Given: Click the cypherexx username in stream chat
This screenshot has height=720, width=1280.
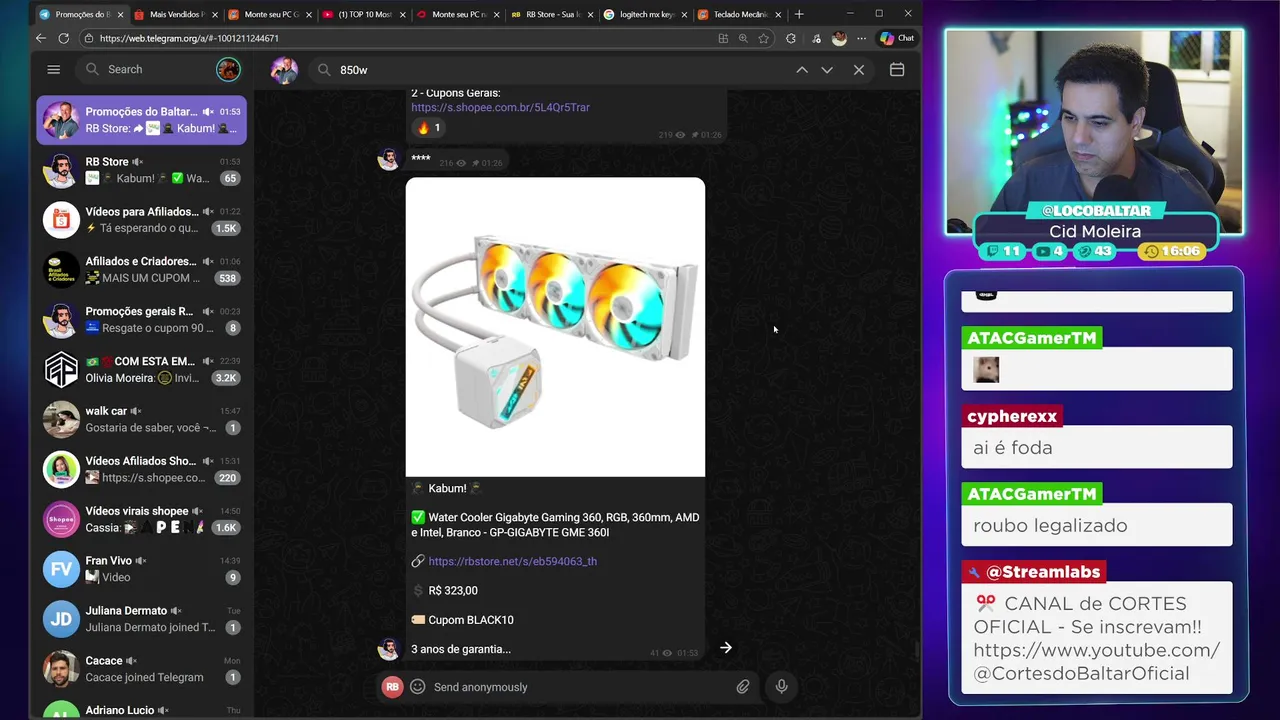Looking at the screenshot, I should 1012,416.
